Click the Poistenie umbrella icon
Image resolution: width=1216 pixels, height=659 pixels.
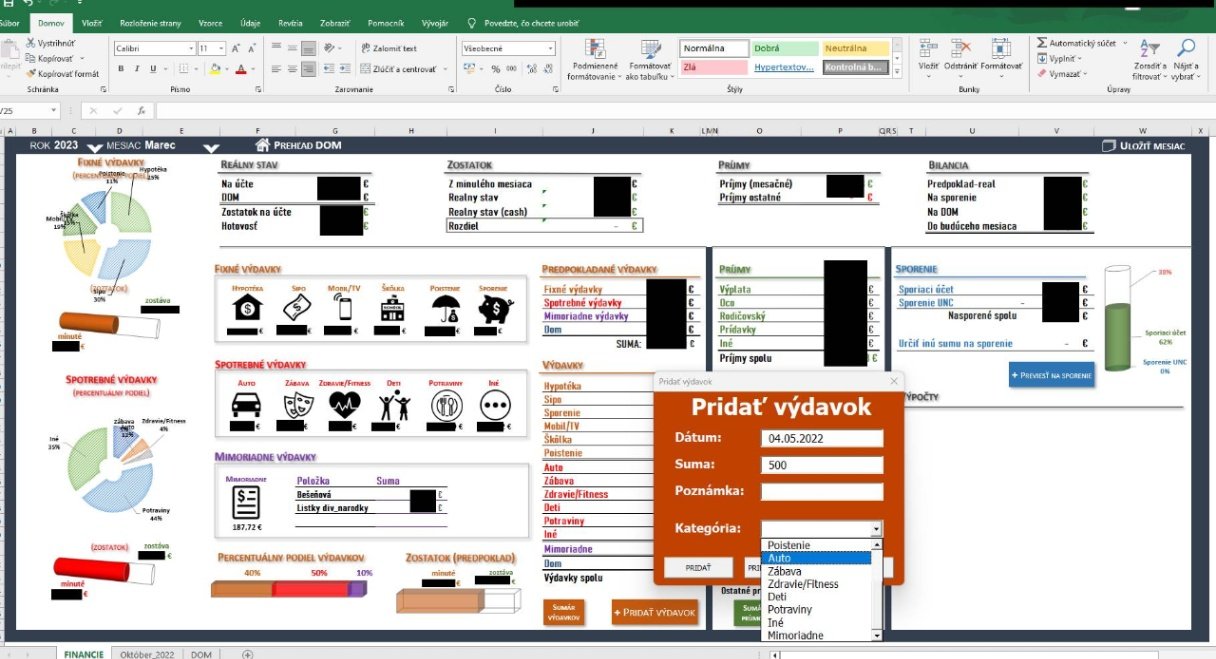443,309
